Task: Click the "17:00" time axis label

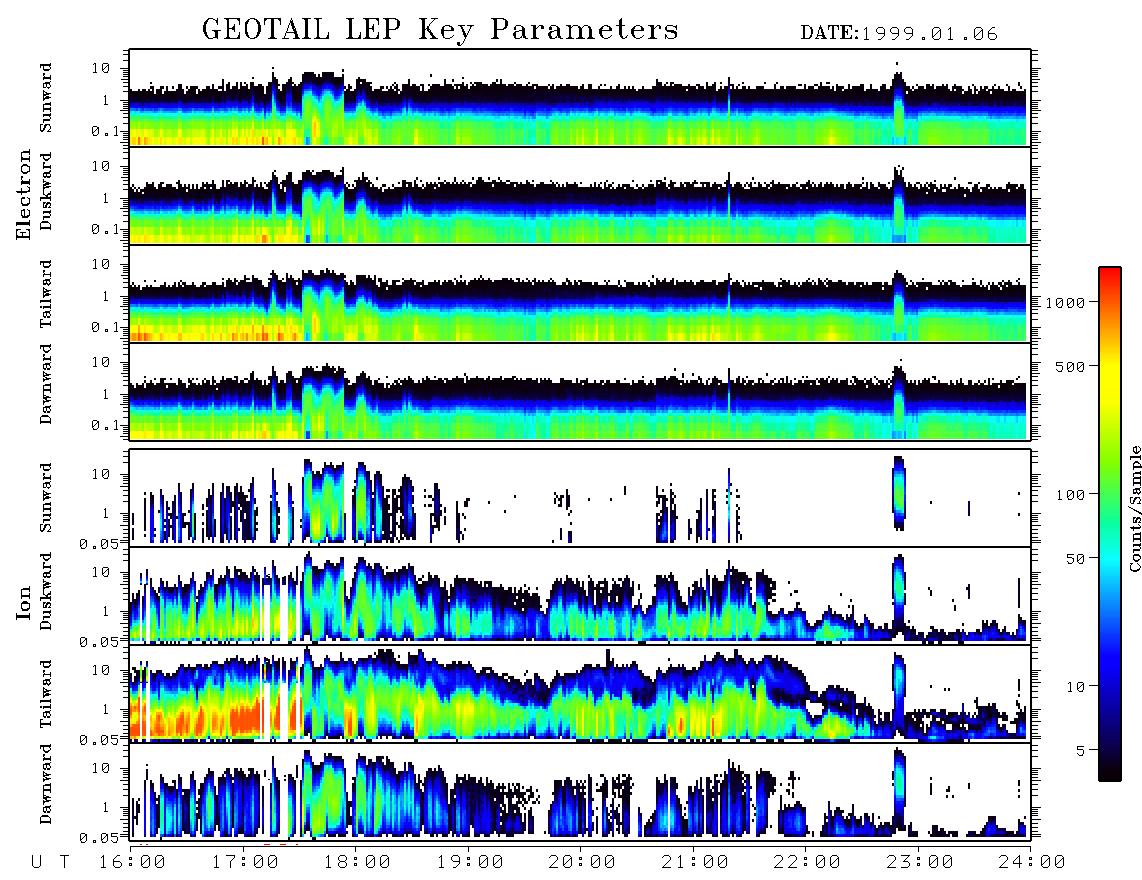Action: click(245, 862)
